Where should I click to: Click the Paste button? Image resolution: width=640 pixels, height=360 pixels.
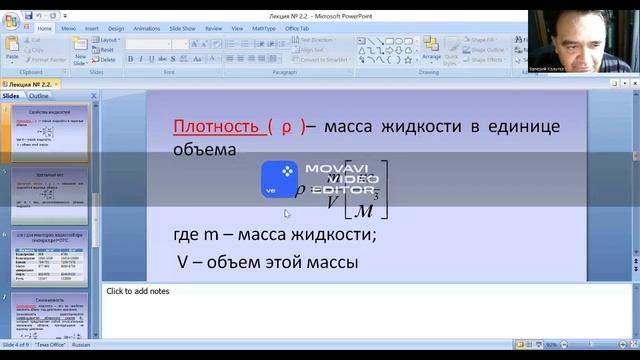click(12, 49)
